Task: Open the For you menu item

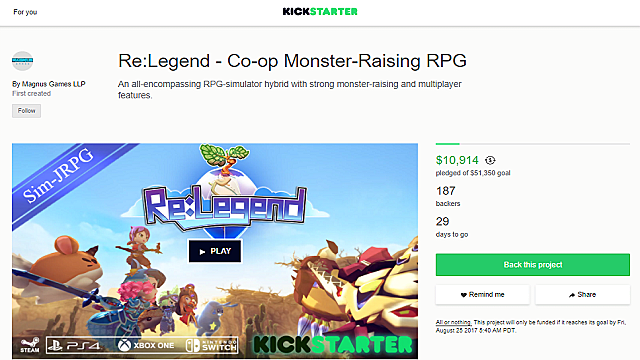Action: pos(25,12)
